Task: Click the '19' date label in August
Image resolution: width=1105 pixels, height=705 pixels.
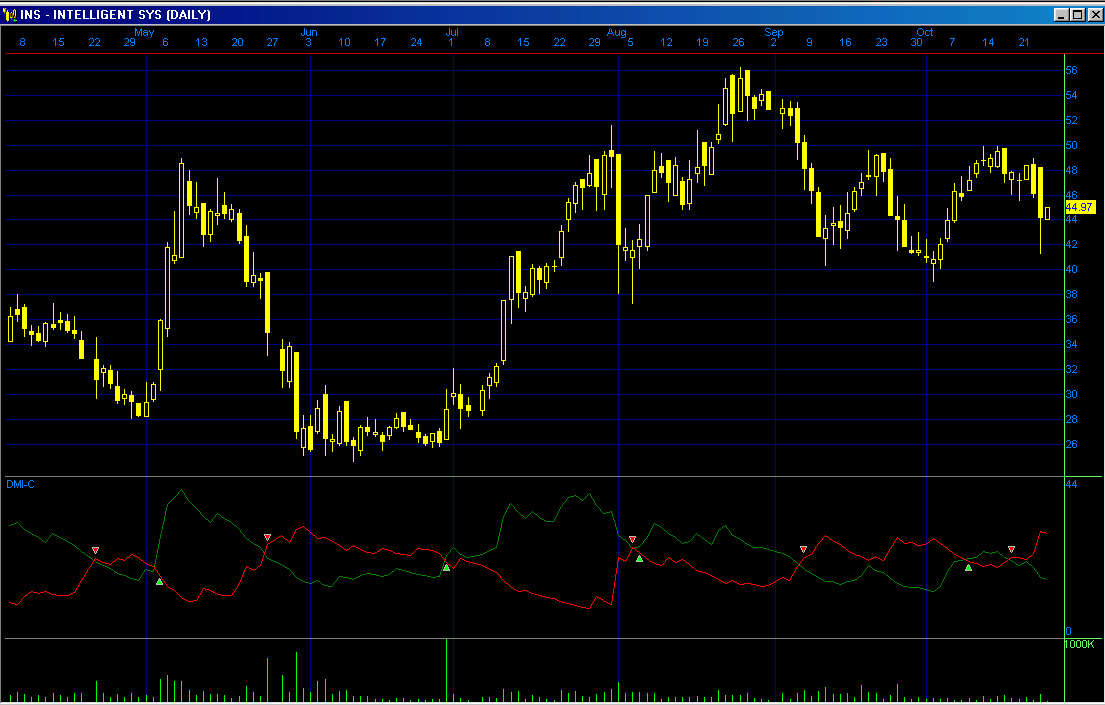Action: click(x=702, y=42)
